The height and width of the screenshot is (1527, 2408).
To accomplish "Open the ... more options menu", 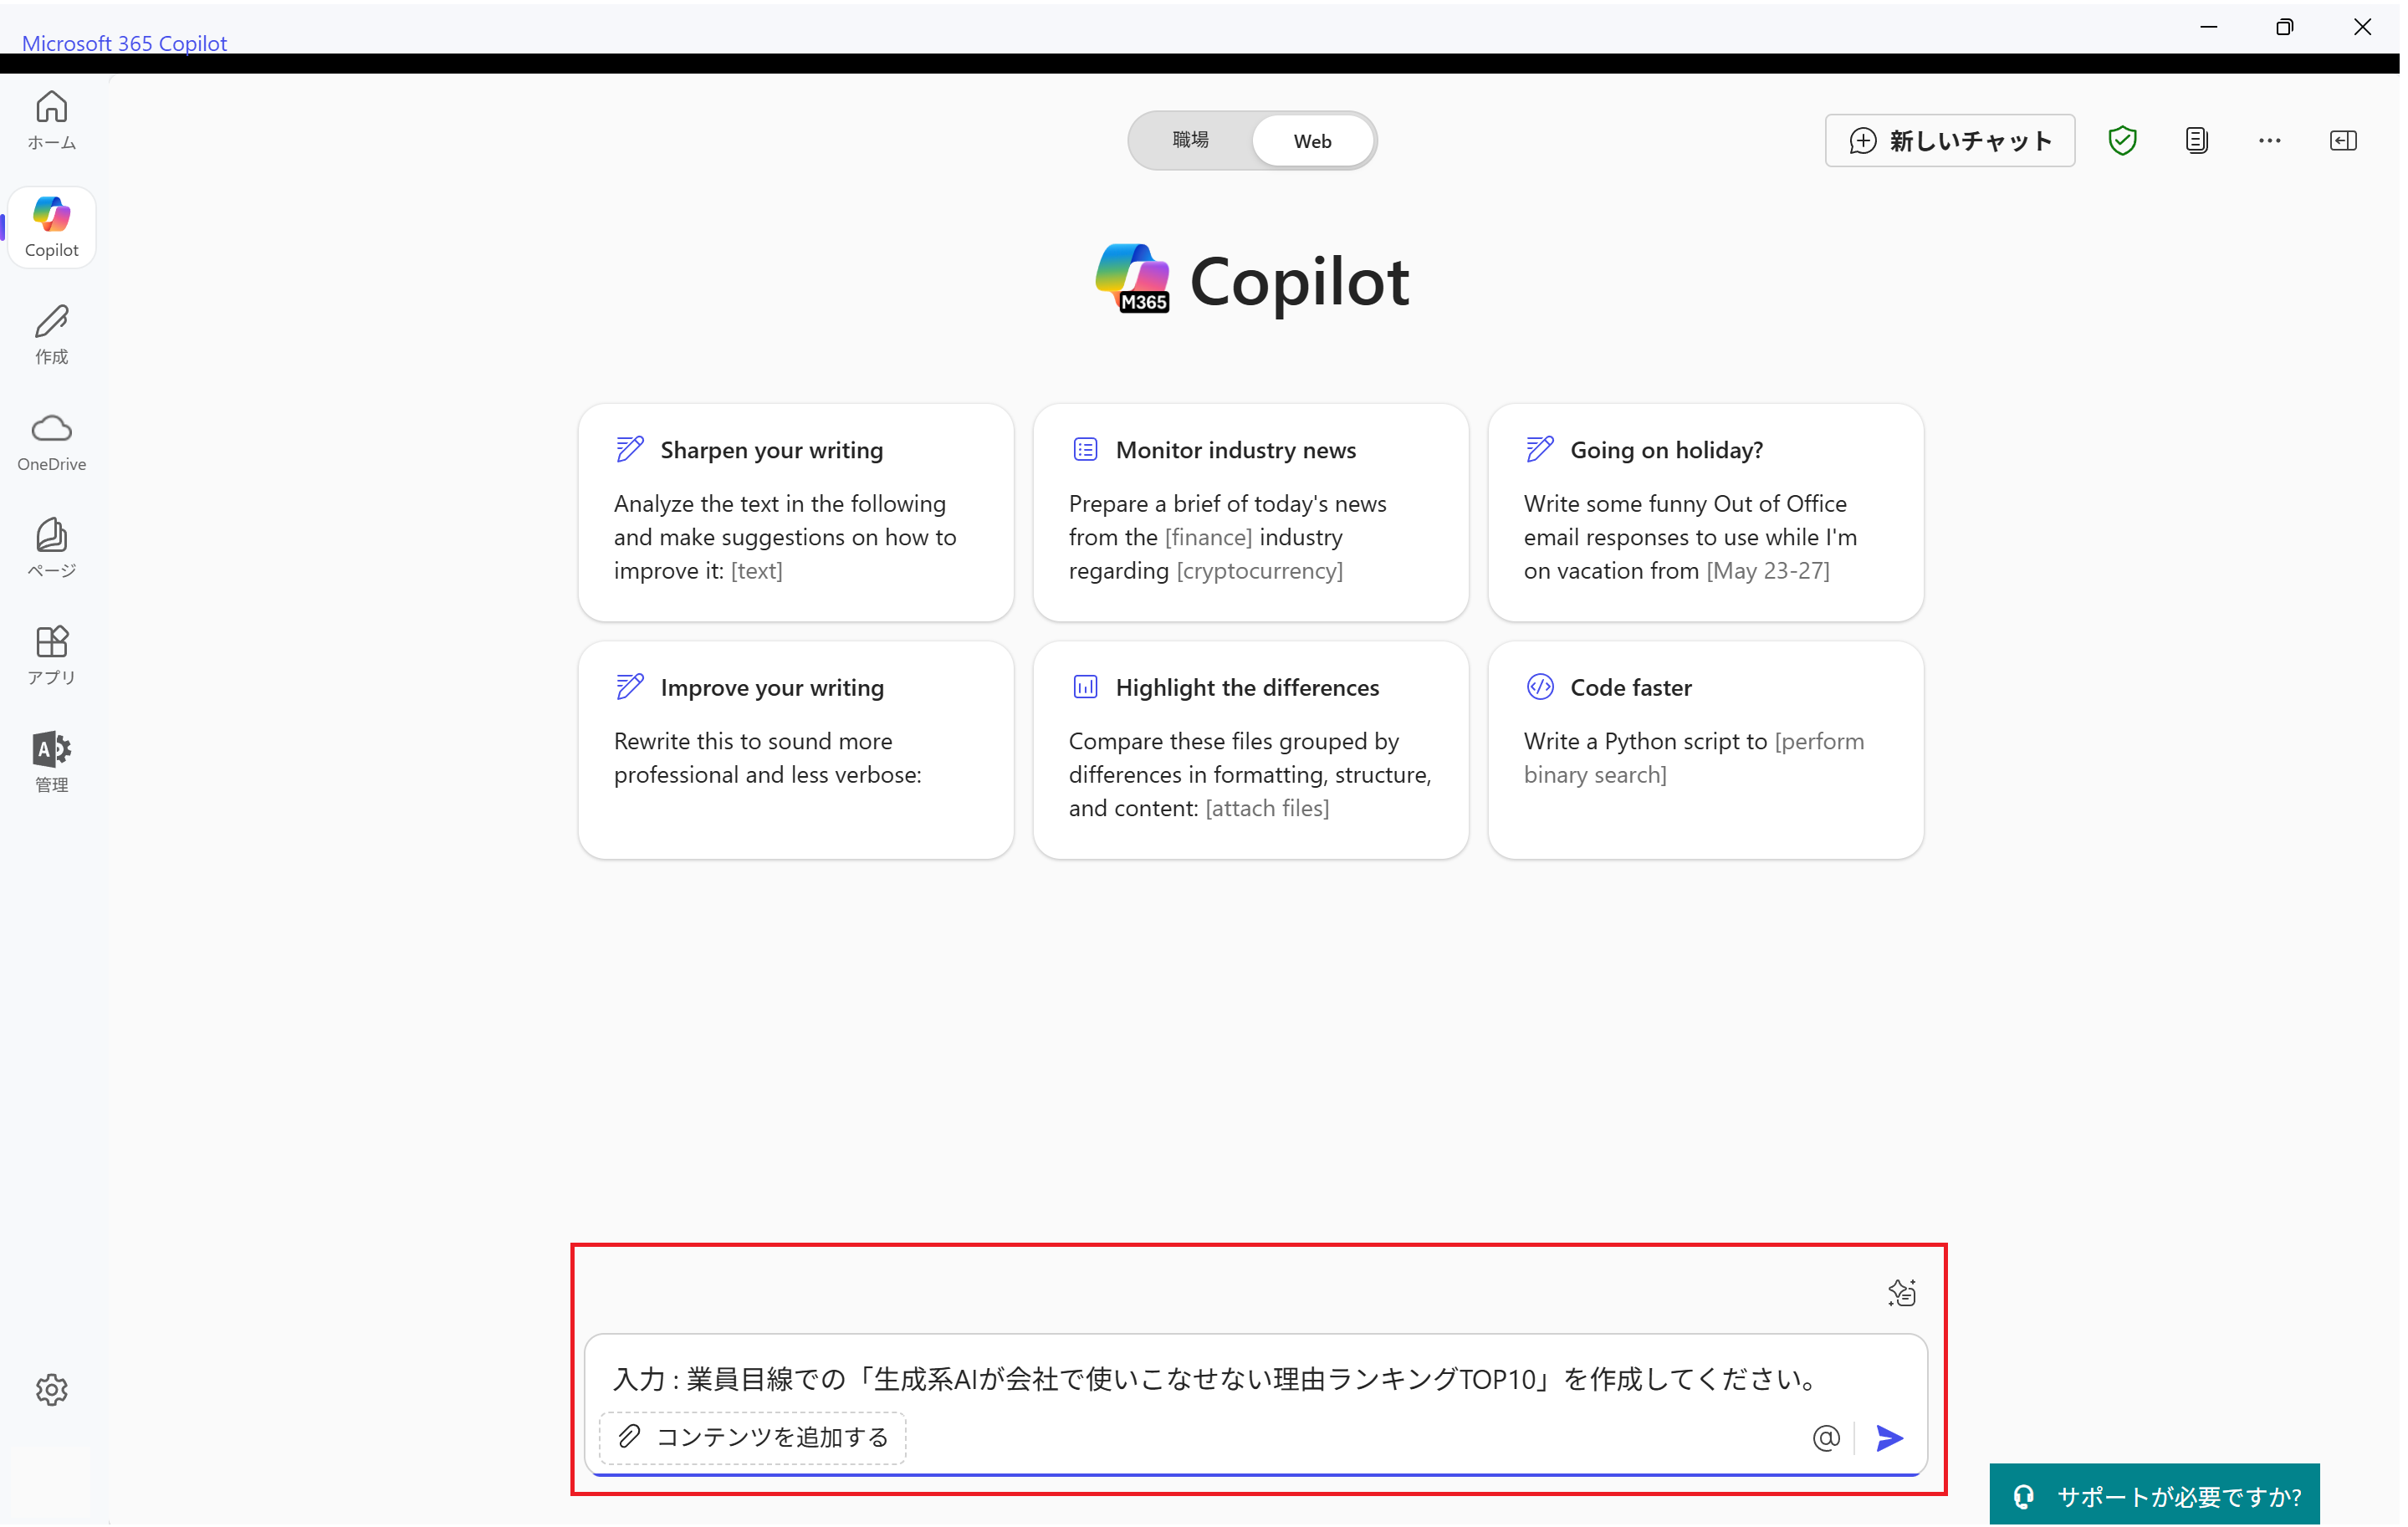I will tap(2269, 140).
